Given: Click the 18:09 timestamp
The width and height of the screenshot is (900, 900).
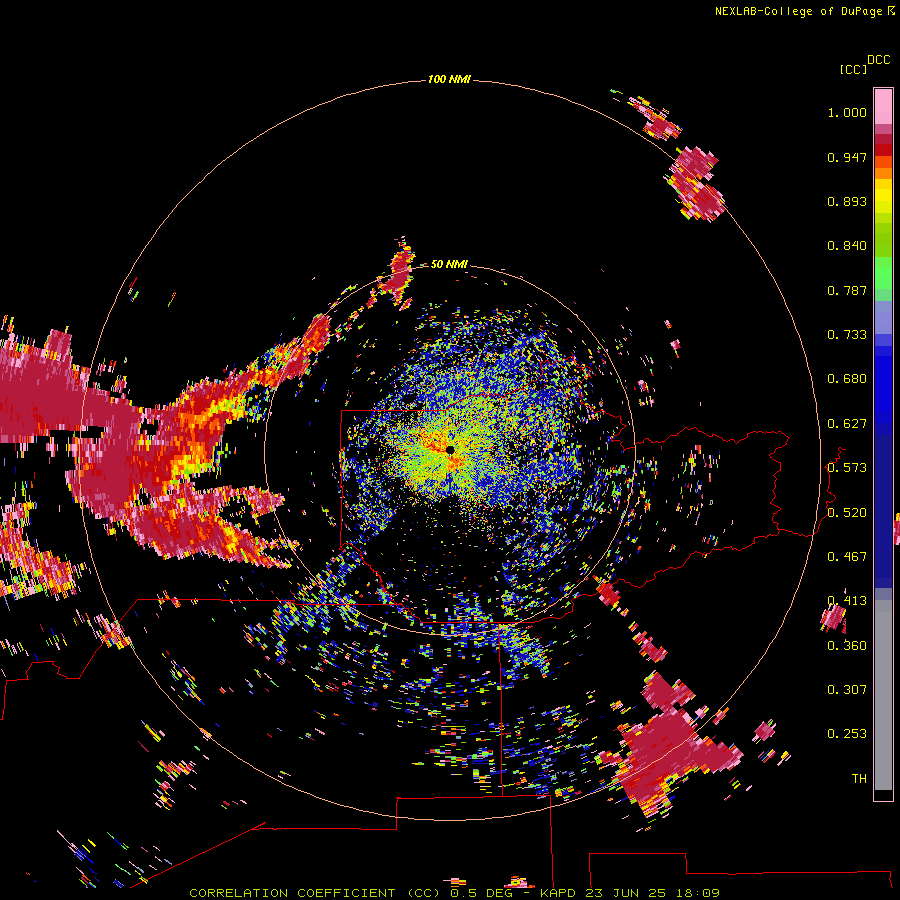Looking at the screenshot, I should (698, 893).
